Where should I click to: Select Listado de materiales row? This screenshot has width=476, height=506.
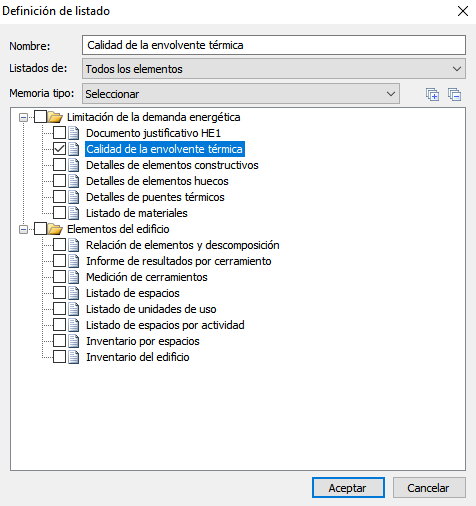(137, 213)
